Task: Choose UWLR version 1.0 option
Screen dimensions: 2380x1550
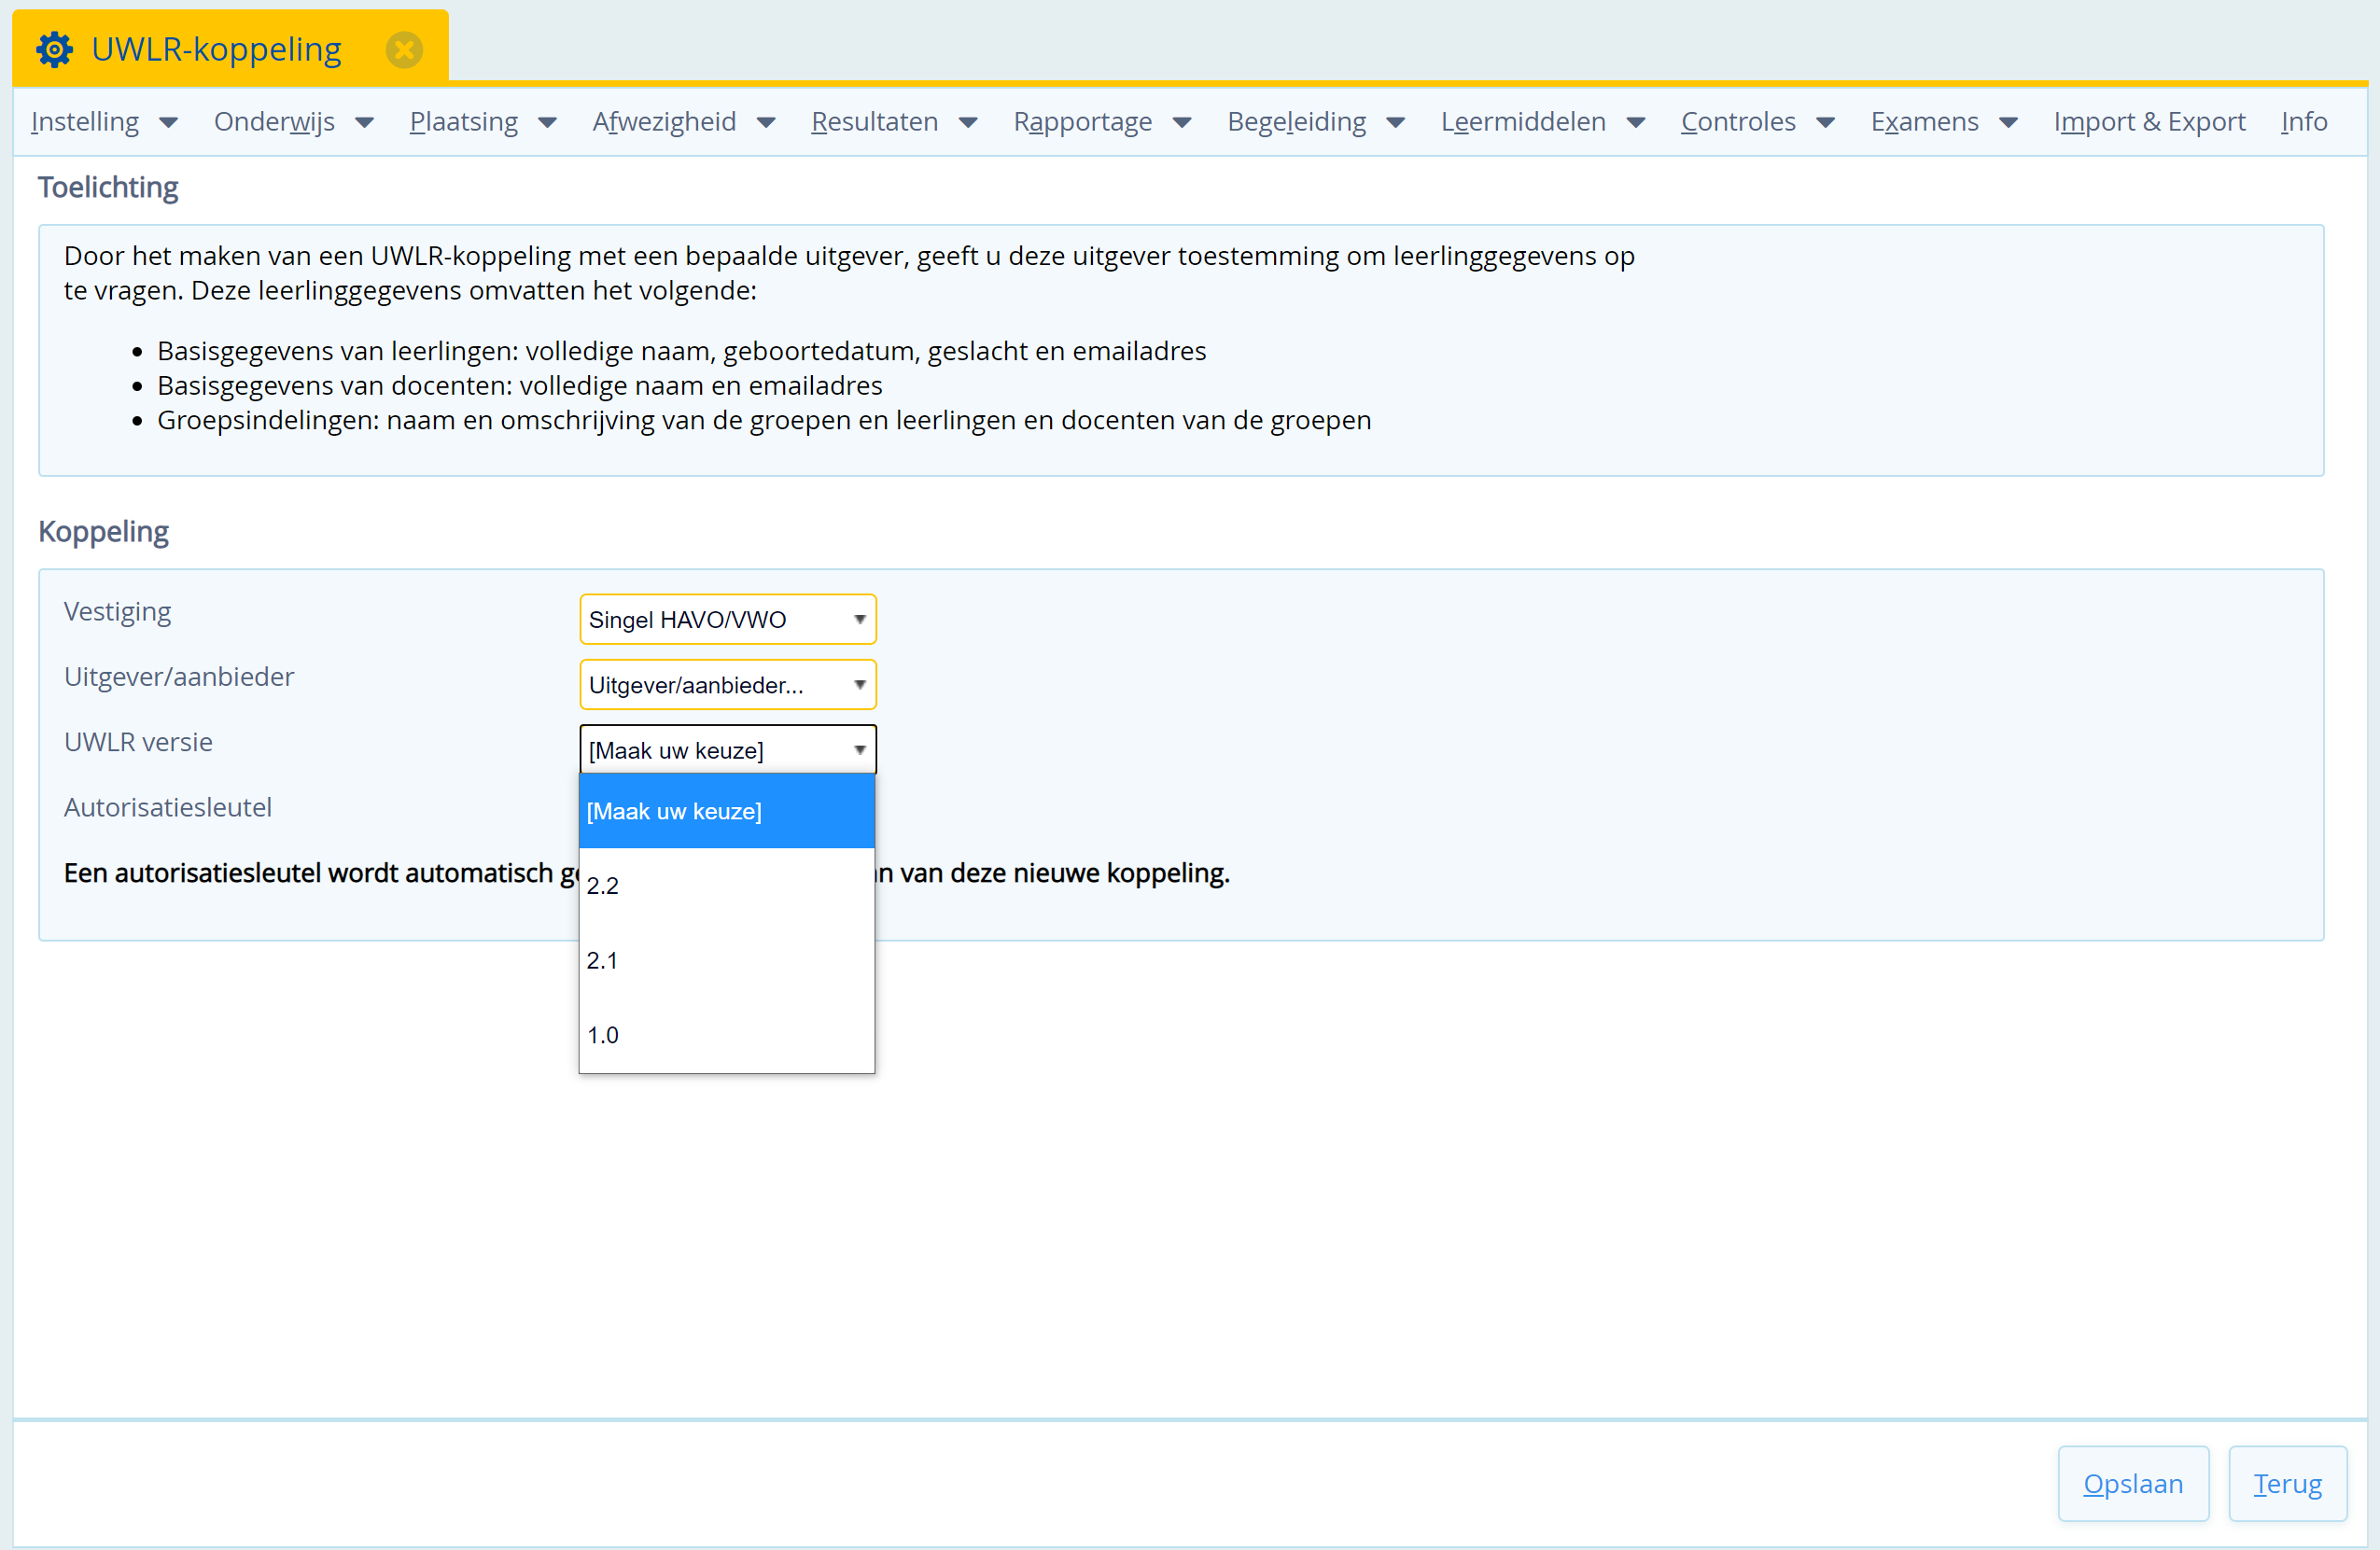Action: [726, 1035]
